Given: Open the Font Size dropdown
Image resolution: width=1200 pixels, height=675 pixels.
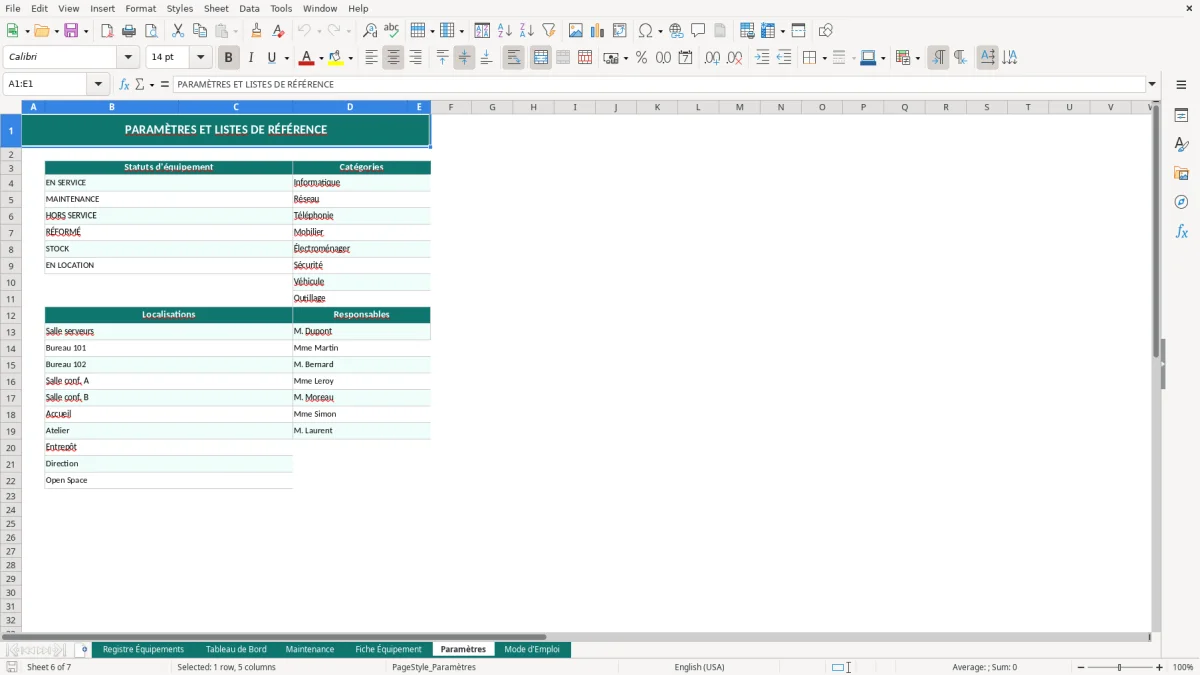Looking at the screenshot, I should tap(200, 58).
